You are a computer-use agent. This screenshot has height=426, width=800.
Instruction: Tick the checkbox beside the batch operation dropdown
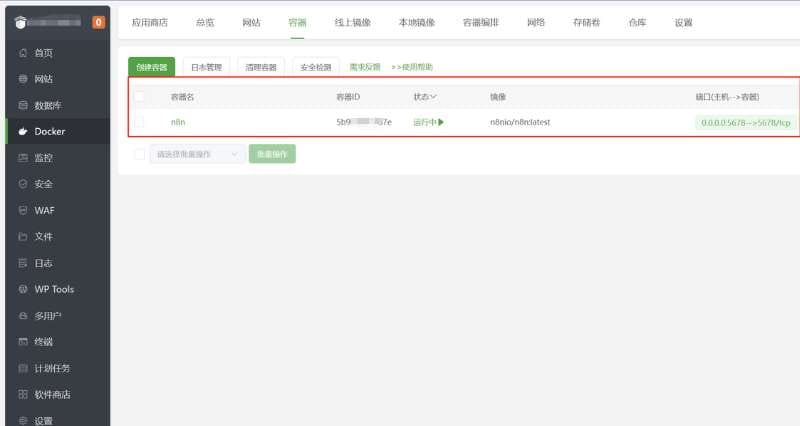tap(139, 154)
